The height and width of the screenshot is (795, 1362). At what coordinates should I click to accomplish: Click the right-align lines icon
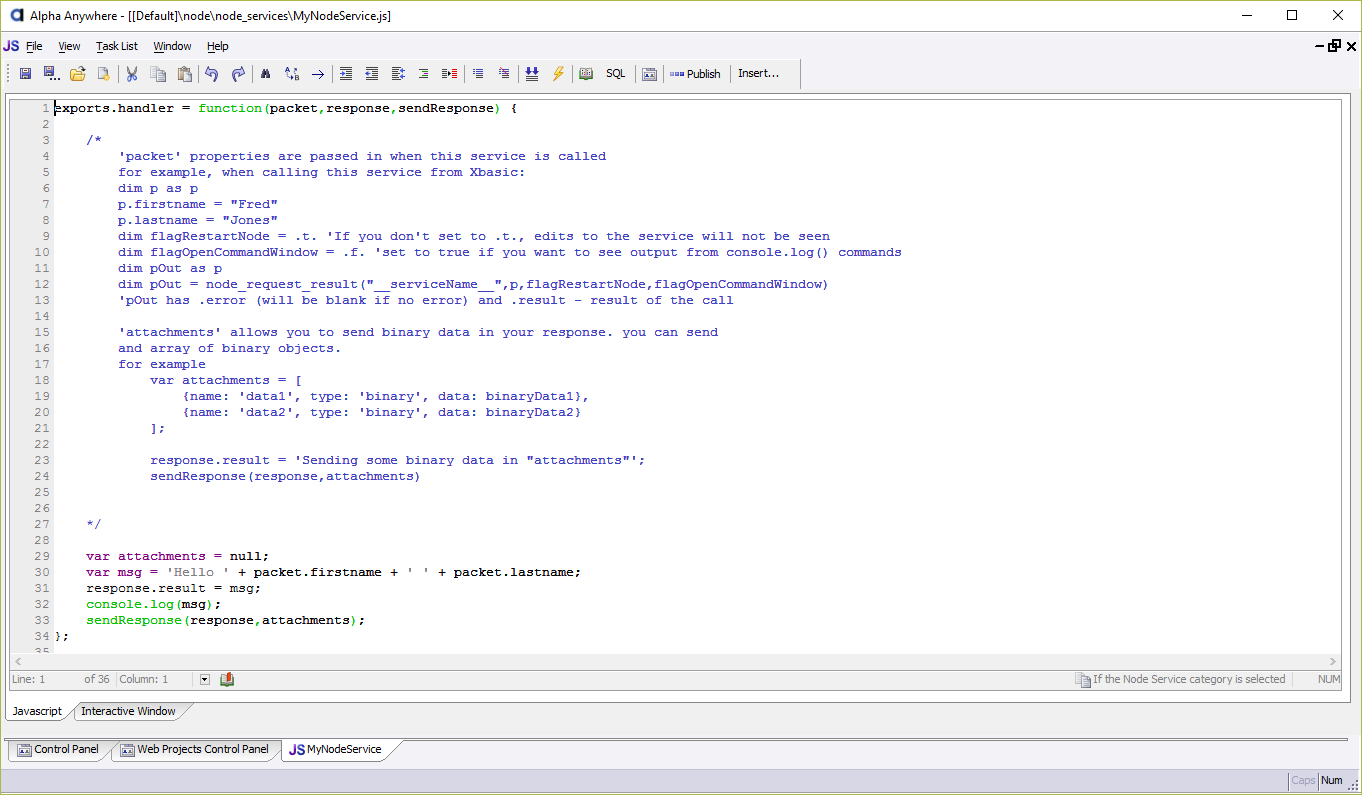click(424, 74)
